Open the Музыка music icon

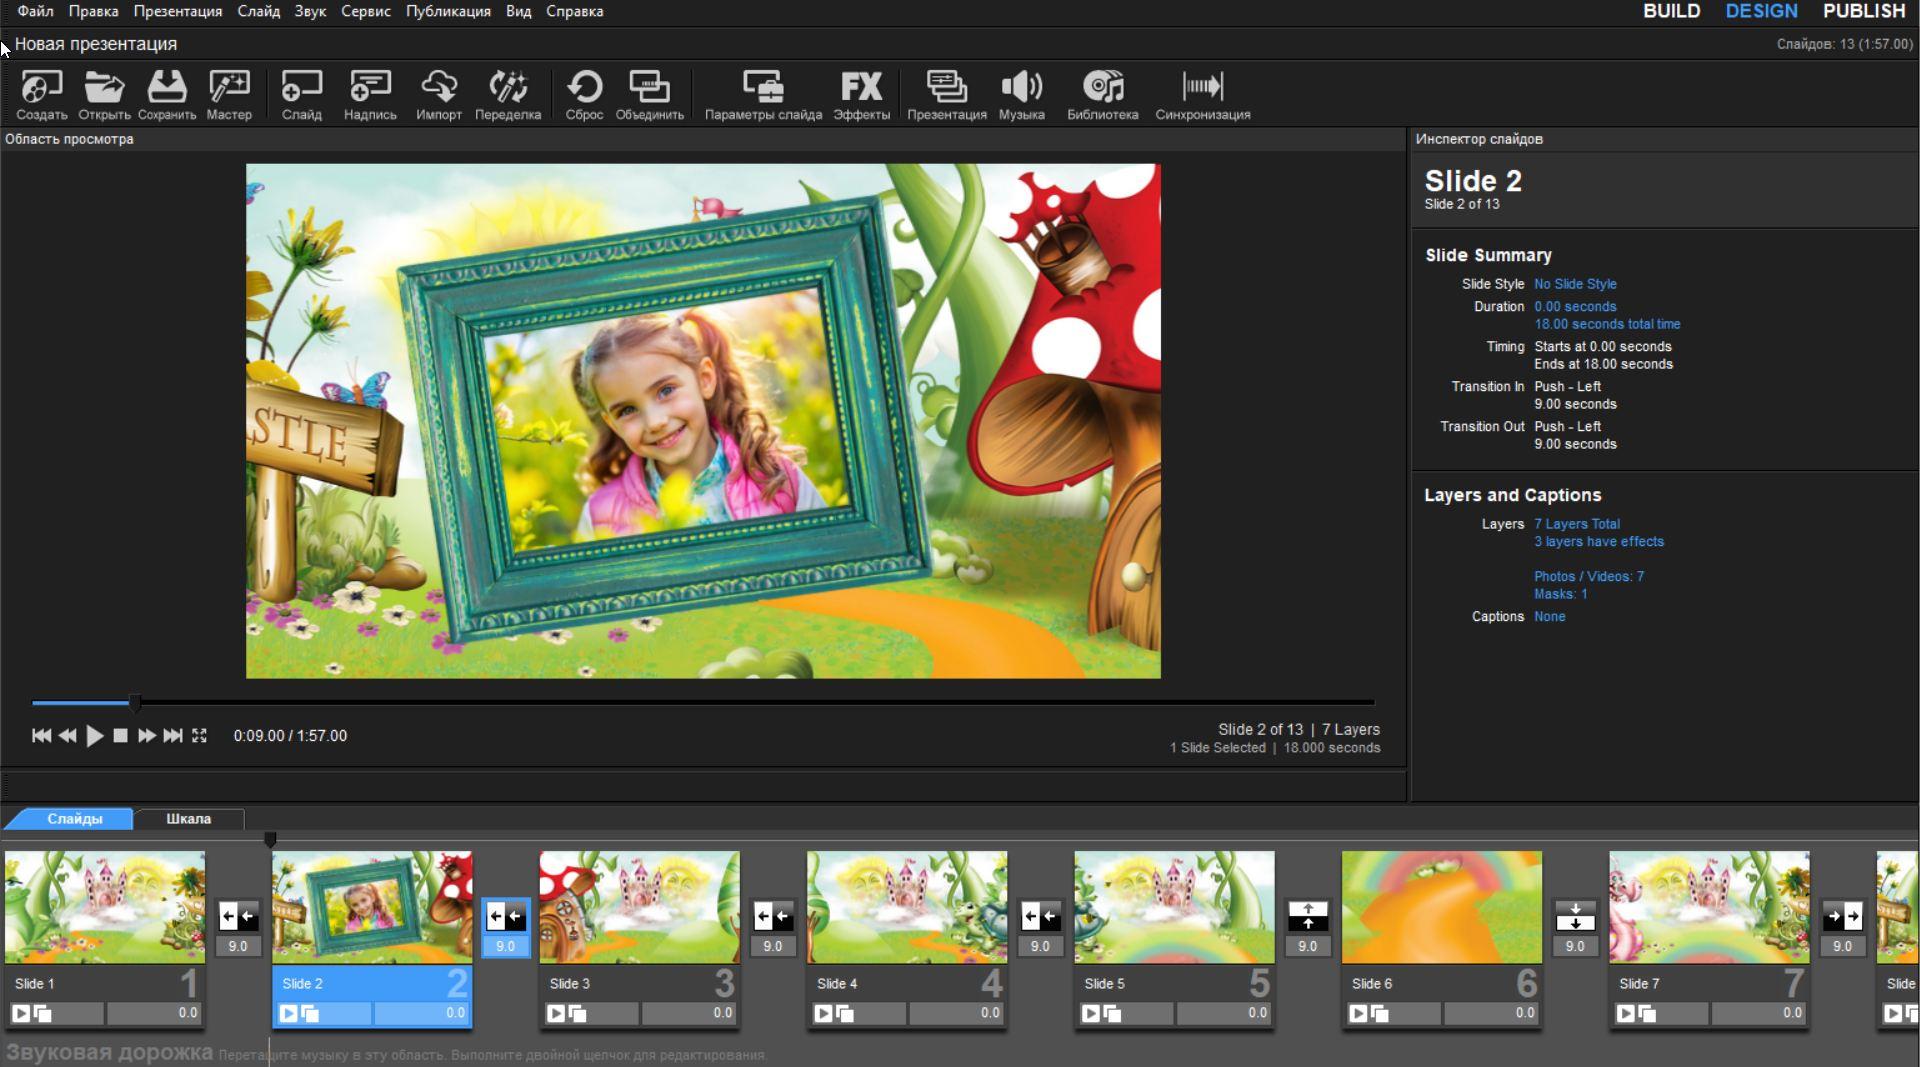1021,95
